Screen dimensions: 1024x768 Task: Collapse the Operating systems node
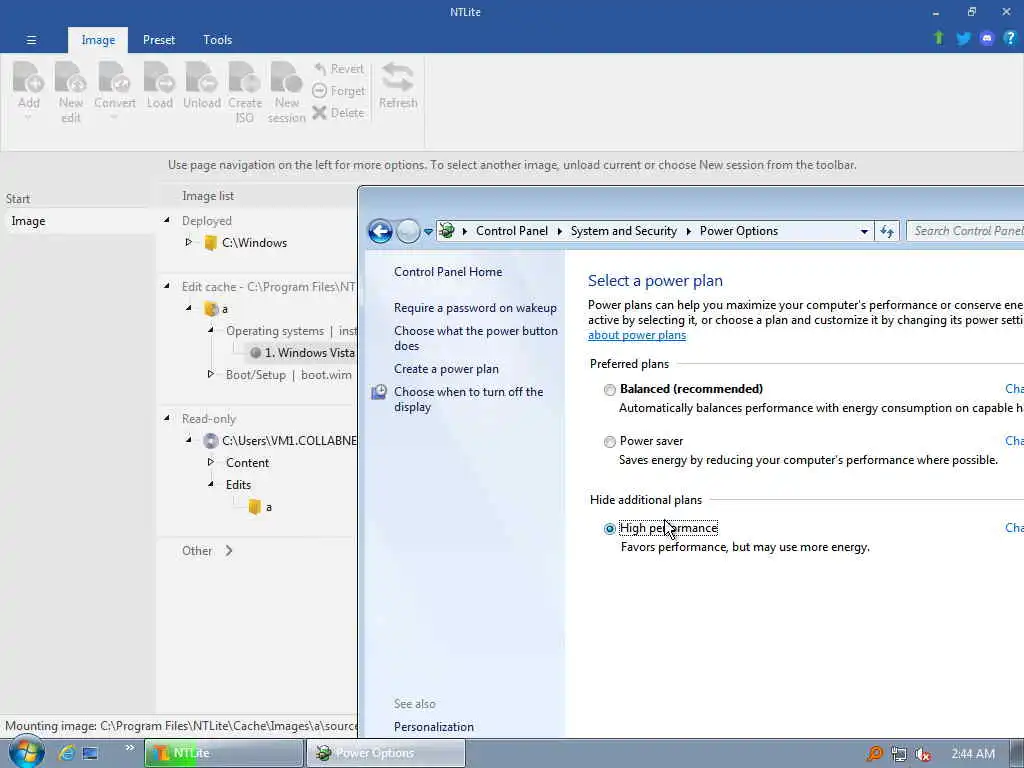click(x=211, y=330)
